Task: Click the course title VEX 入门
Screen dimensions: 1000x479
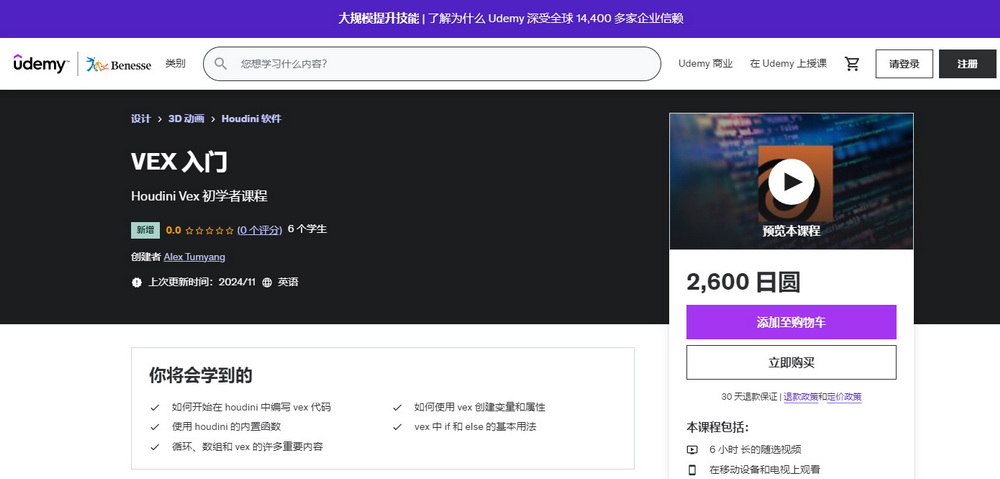Action: point(179,161)
